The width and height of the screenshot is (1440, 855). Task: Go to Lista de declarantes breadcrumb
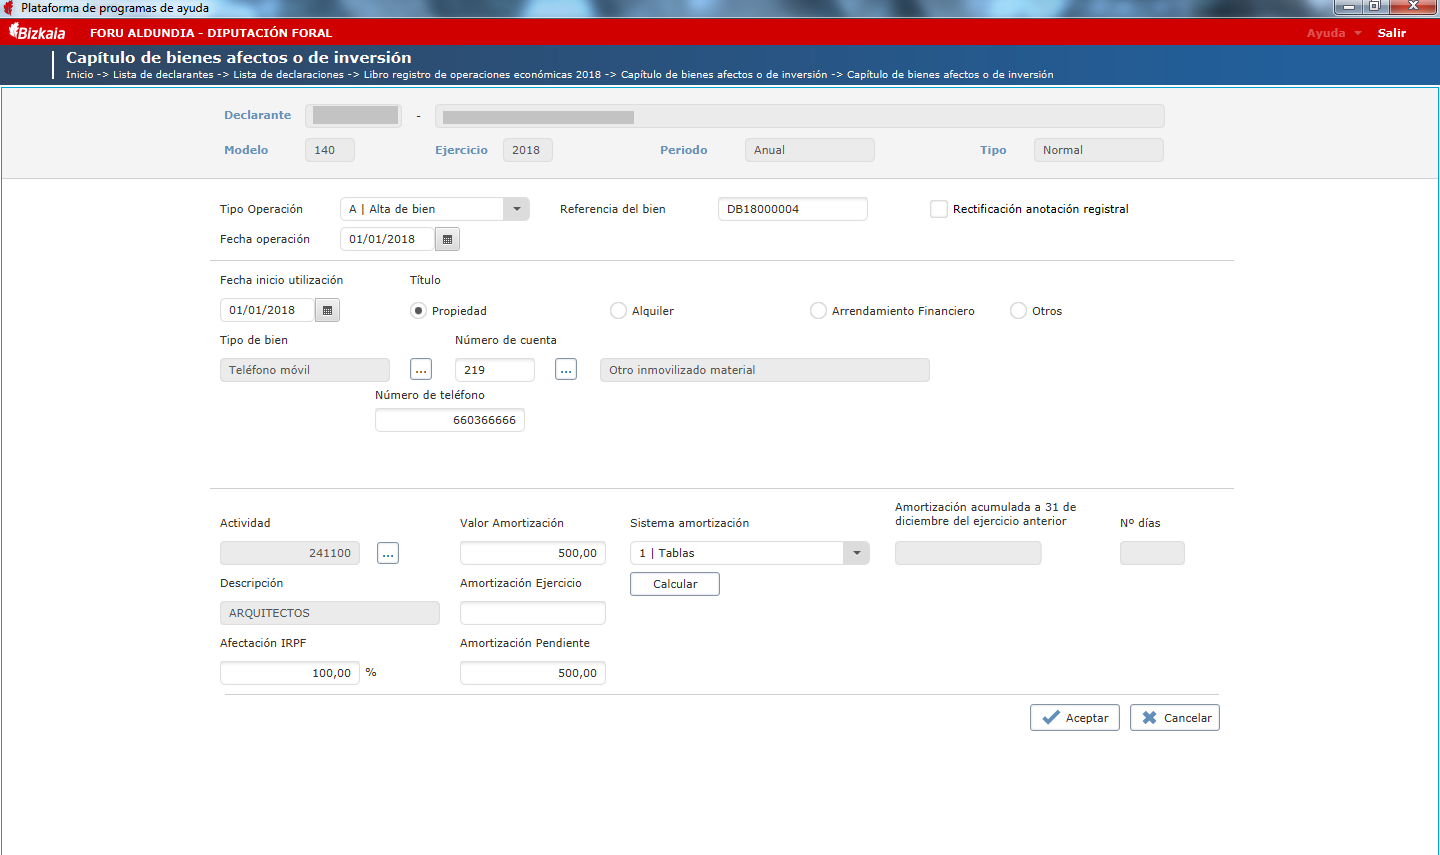click(163, 75)
